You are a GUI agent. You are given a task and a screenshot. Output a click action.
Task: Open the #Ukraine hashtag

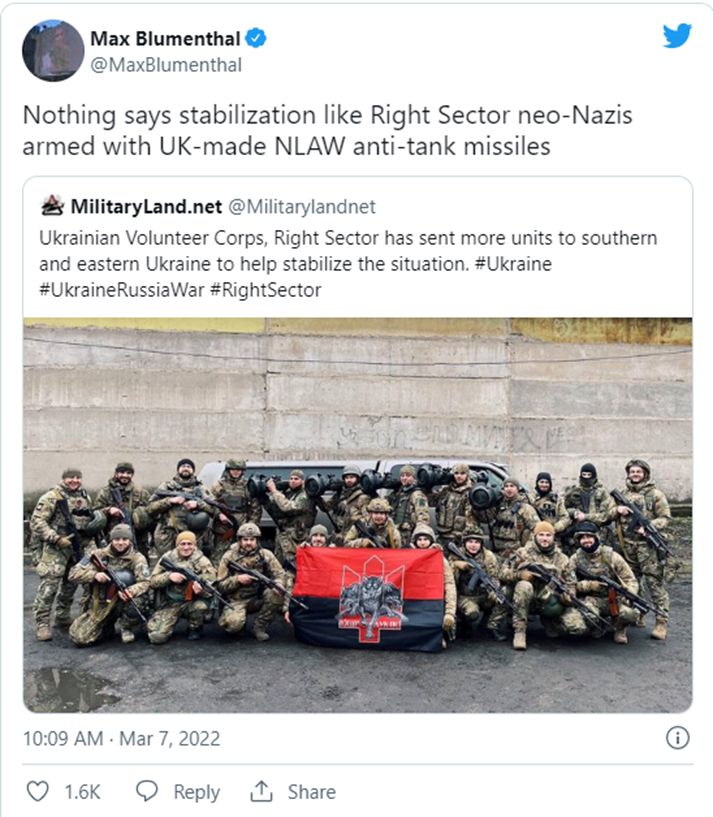(x=515, y=265)
